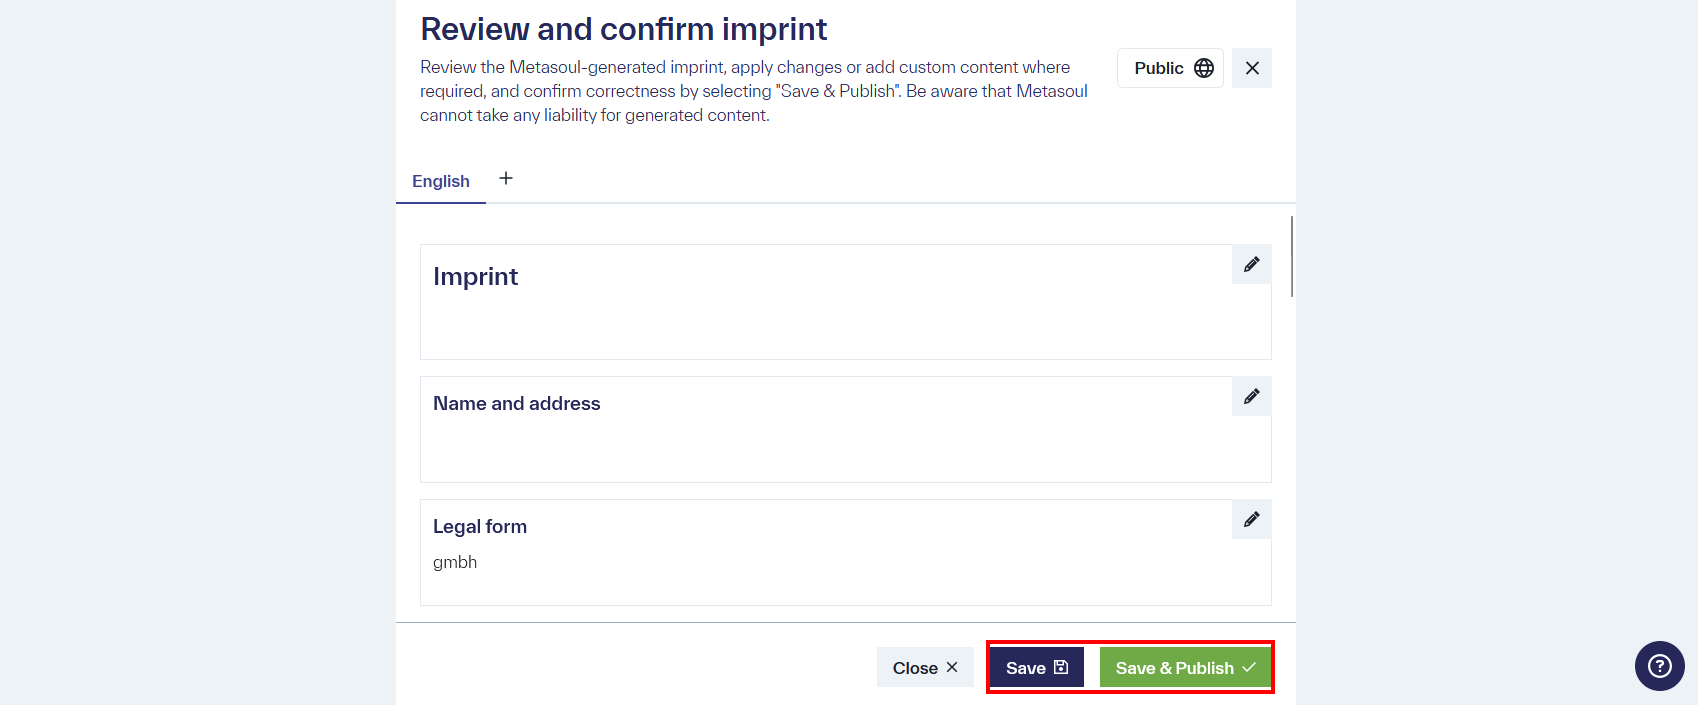This screenshot has width=1698, height=705.
Task: Switch to the English language tab
Action: click(441, 181)
